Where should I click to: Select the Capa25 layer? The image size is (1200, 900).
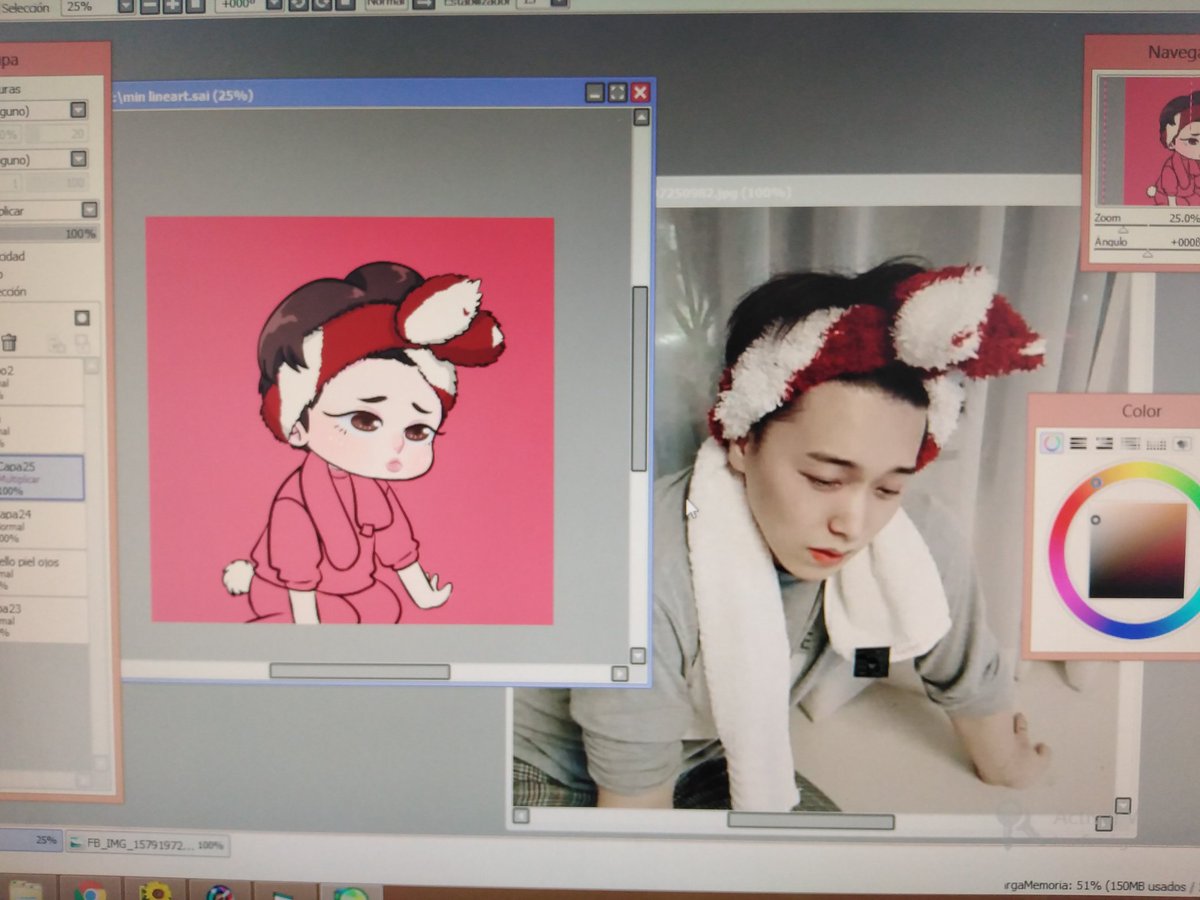pyautogui.click(x=42, y=478)
